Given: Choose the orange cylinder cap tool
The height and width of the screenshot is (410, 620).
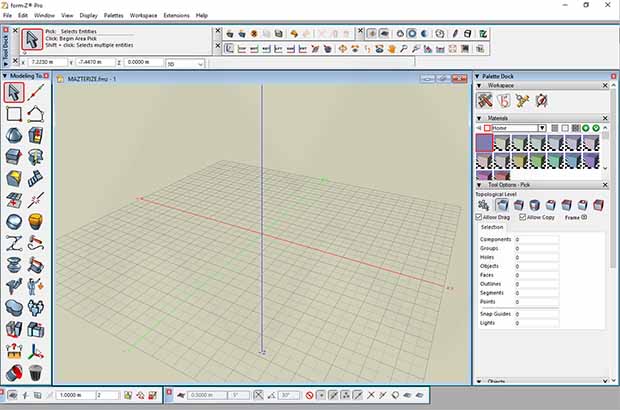Looking at the screenshot, I should [x=36, y=222].
